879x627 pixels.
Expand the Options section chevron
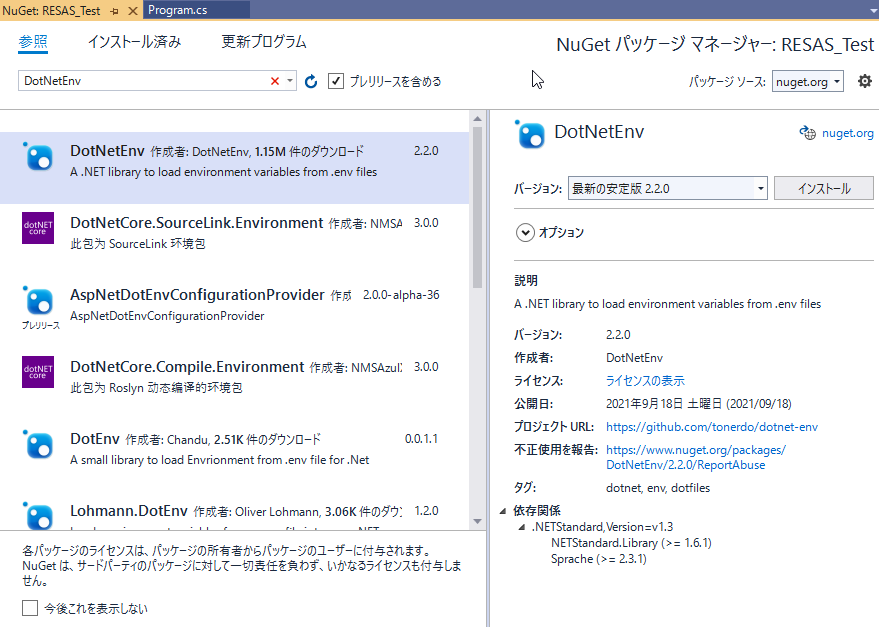click(525, 232)
